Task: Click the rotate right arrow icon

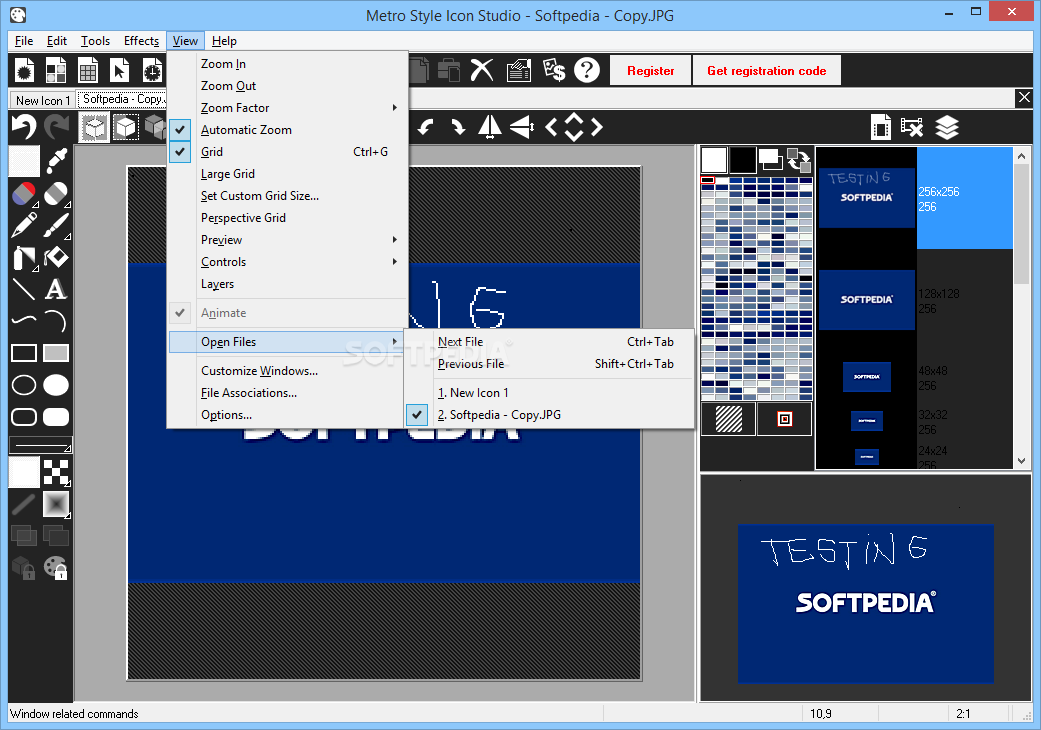Action: tap(458, 127)
